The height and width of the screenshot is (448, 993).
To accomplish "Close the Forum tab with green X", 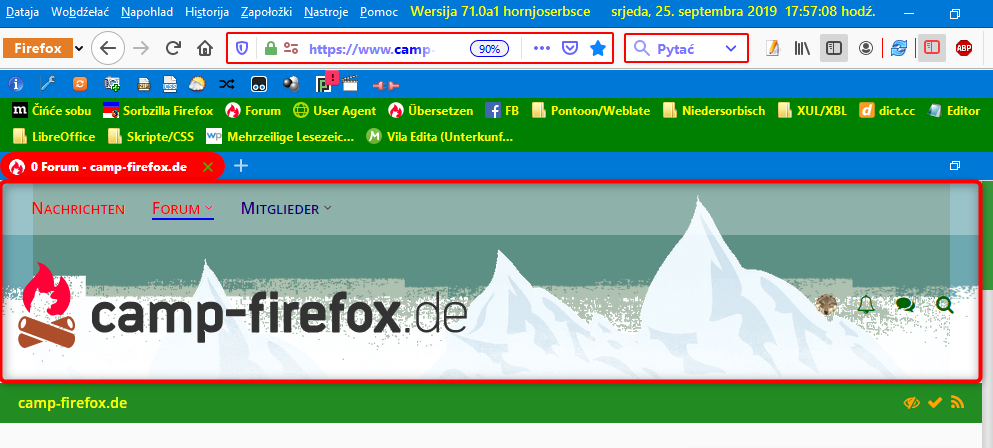I will pyautogui.click(x=207, y=167).
